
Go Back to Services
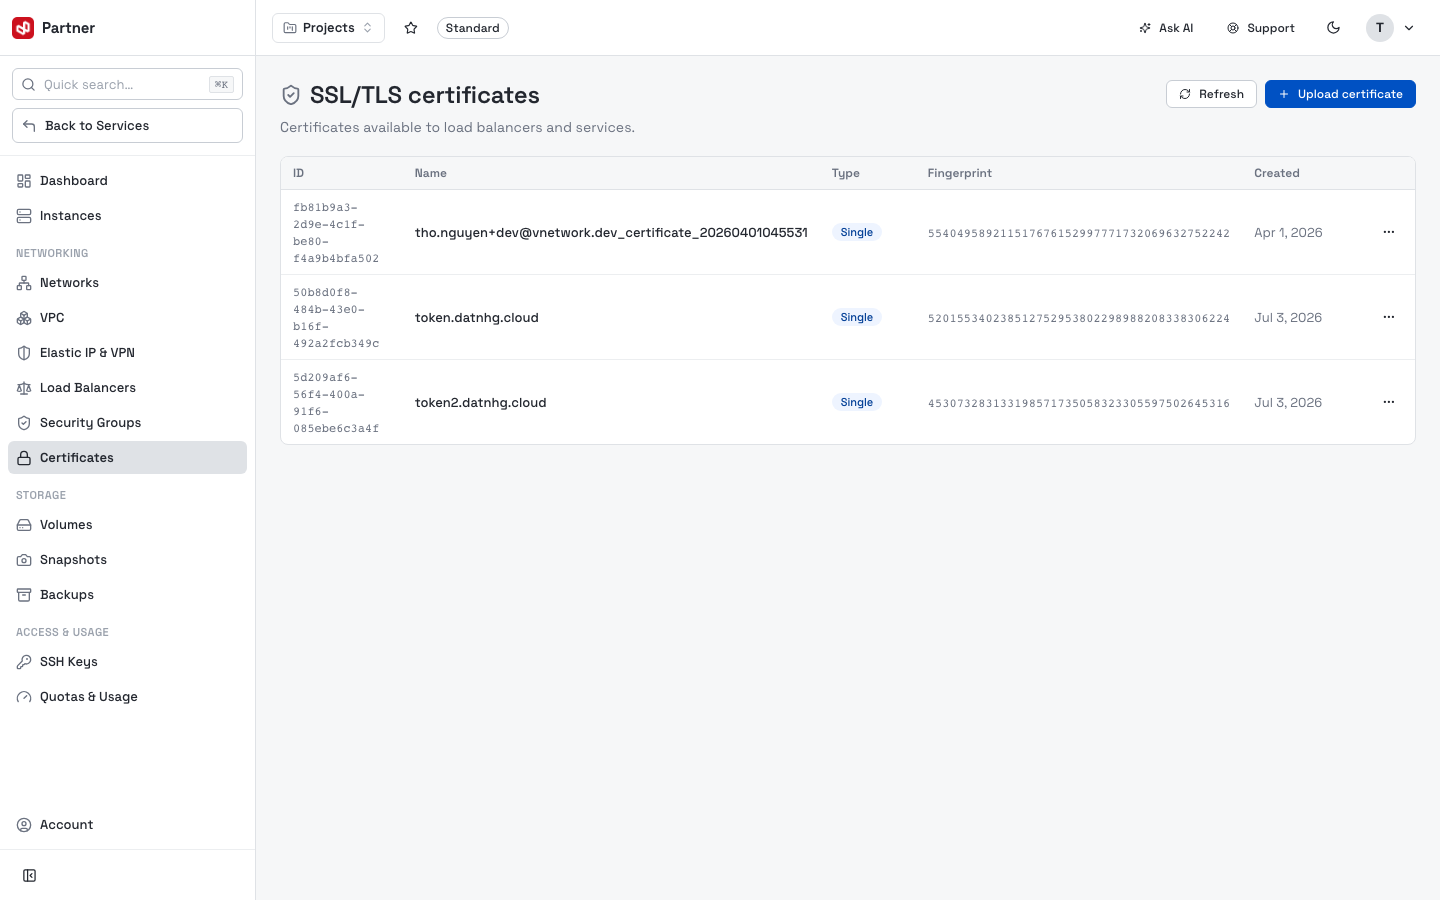[127, 126]
